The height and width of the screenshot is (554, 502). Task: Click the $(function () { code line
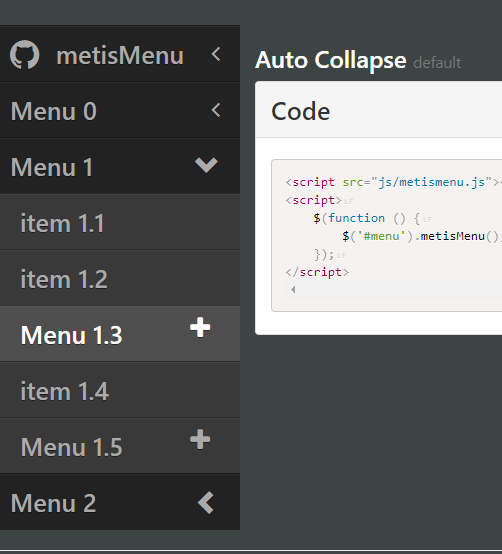[x=366, y=218]
